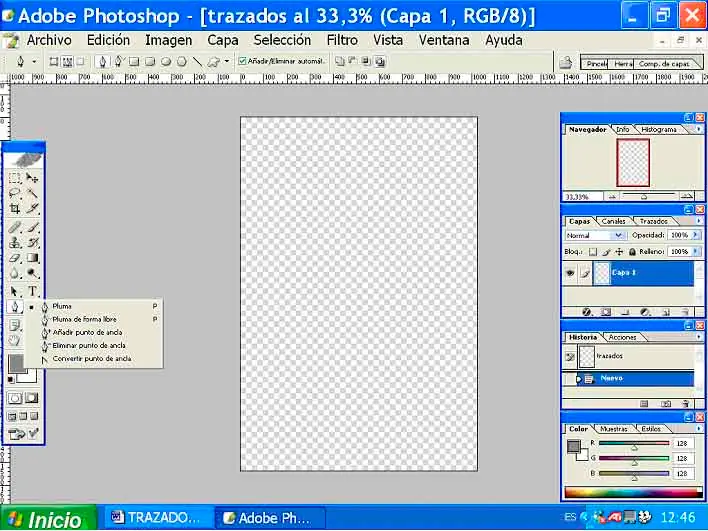Viewport: 708px width, 531px height.
Task: Select Line shape in options bar
Action: tap(197, 61)
